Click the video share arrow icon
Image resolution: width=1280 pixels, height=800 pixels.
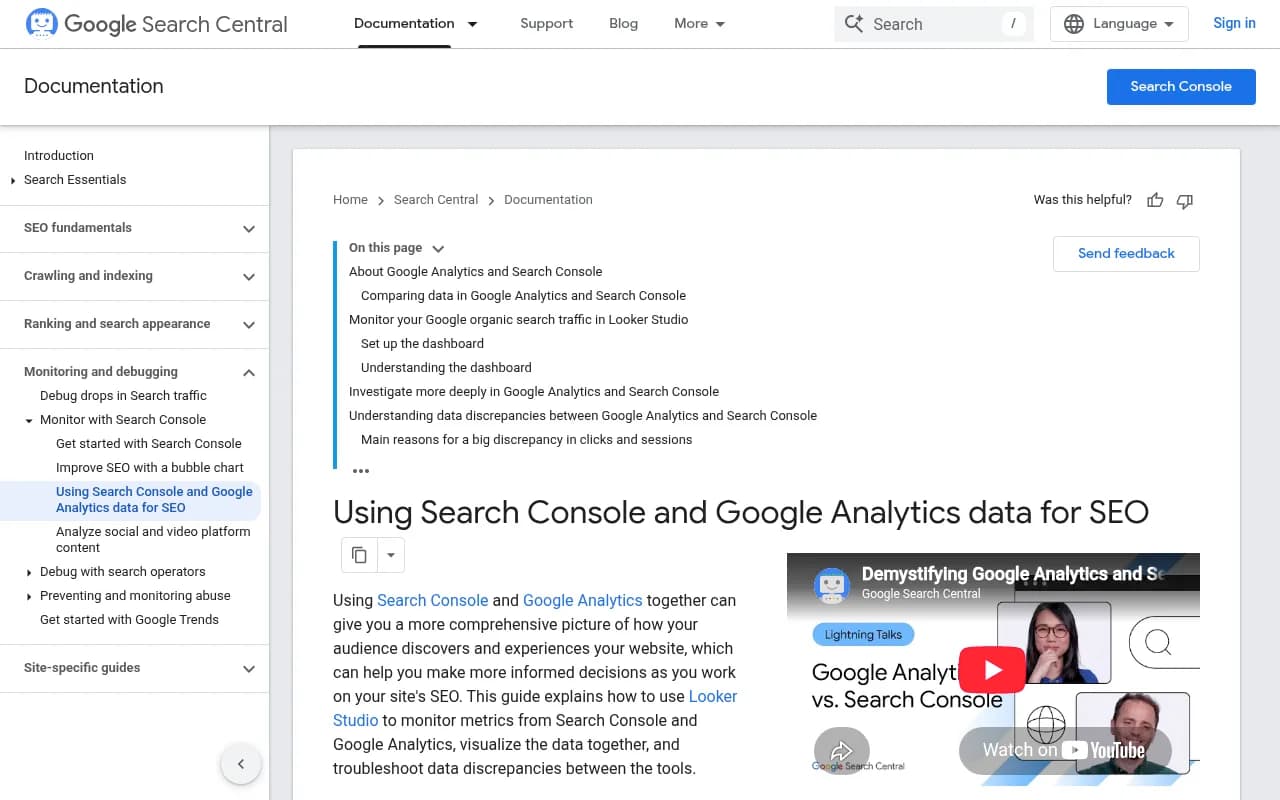click(x=842, y=750)
